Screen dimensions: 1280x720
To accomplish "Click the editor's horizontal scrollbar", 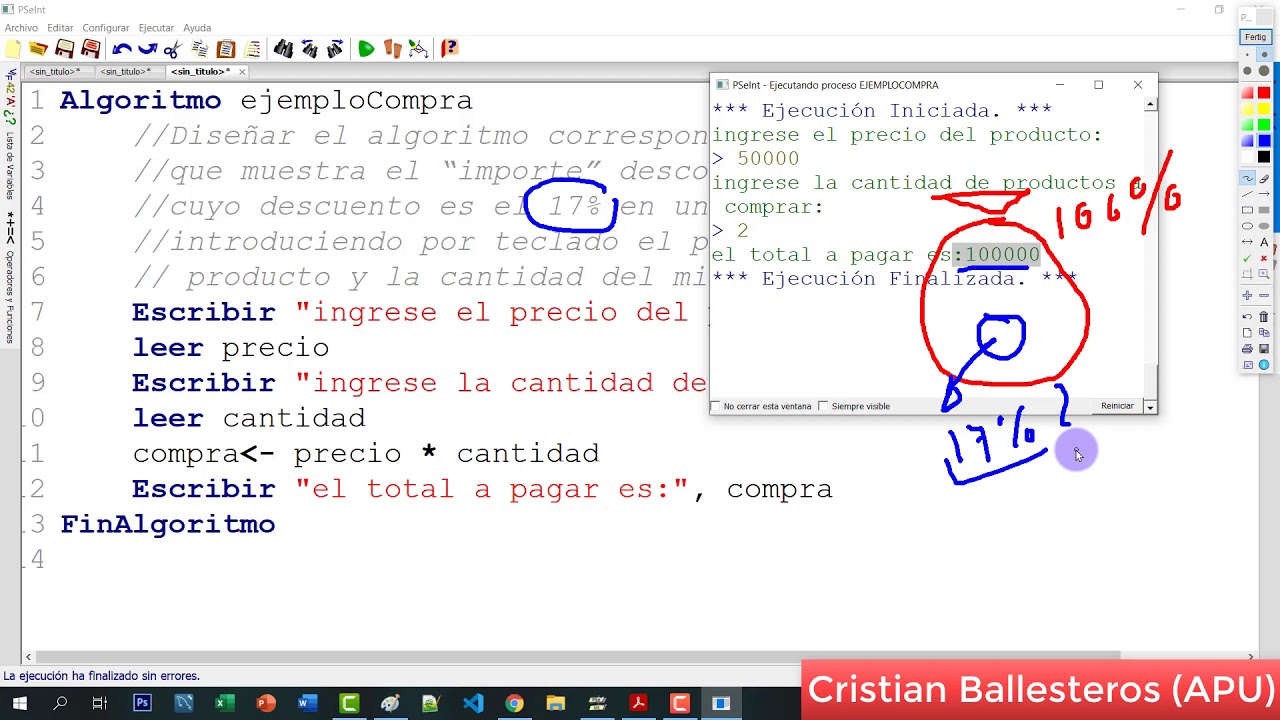I will [x=640, y=657].
